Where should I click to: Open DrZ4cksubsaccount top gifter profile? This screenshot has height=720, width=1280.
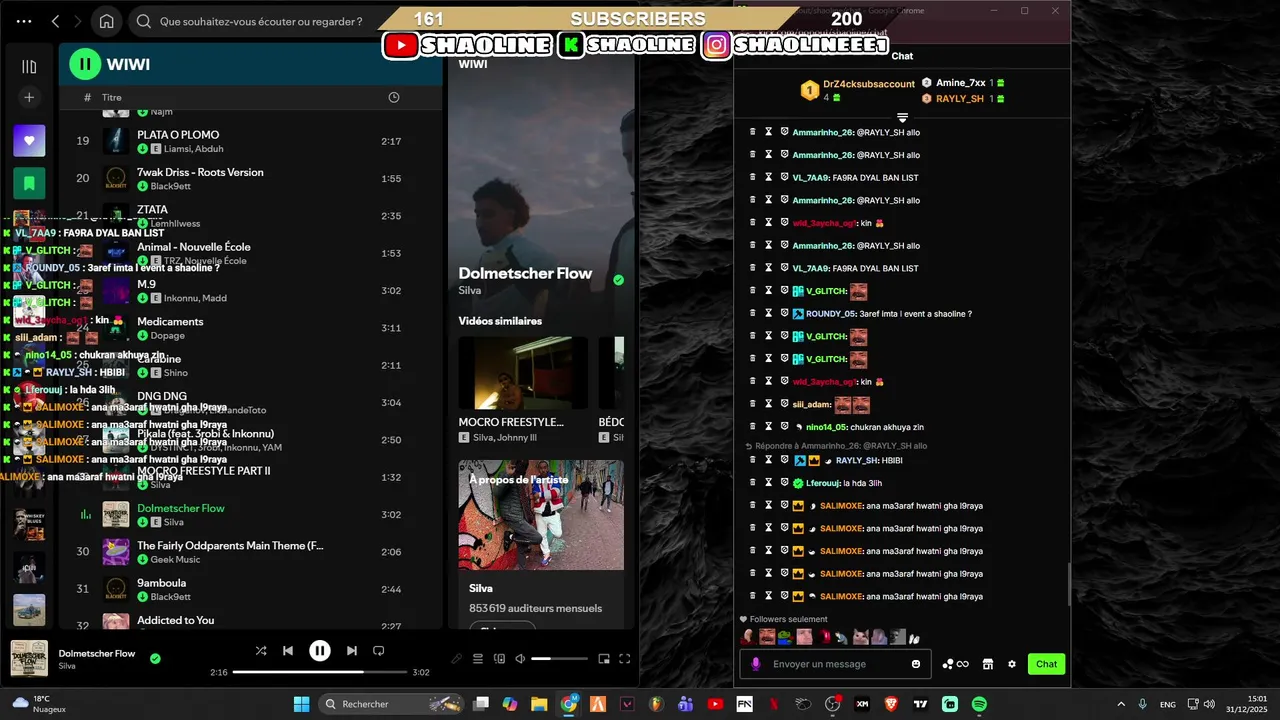[x=869, y=84]
